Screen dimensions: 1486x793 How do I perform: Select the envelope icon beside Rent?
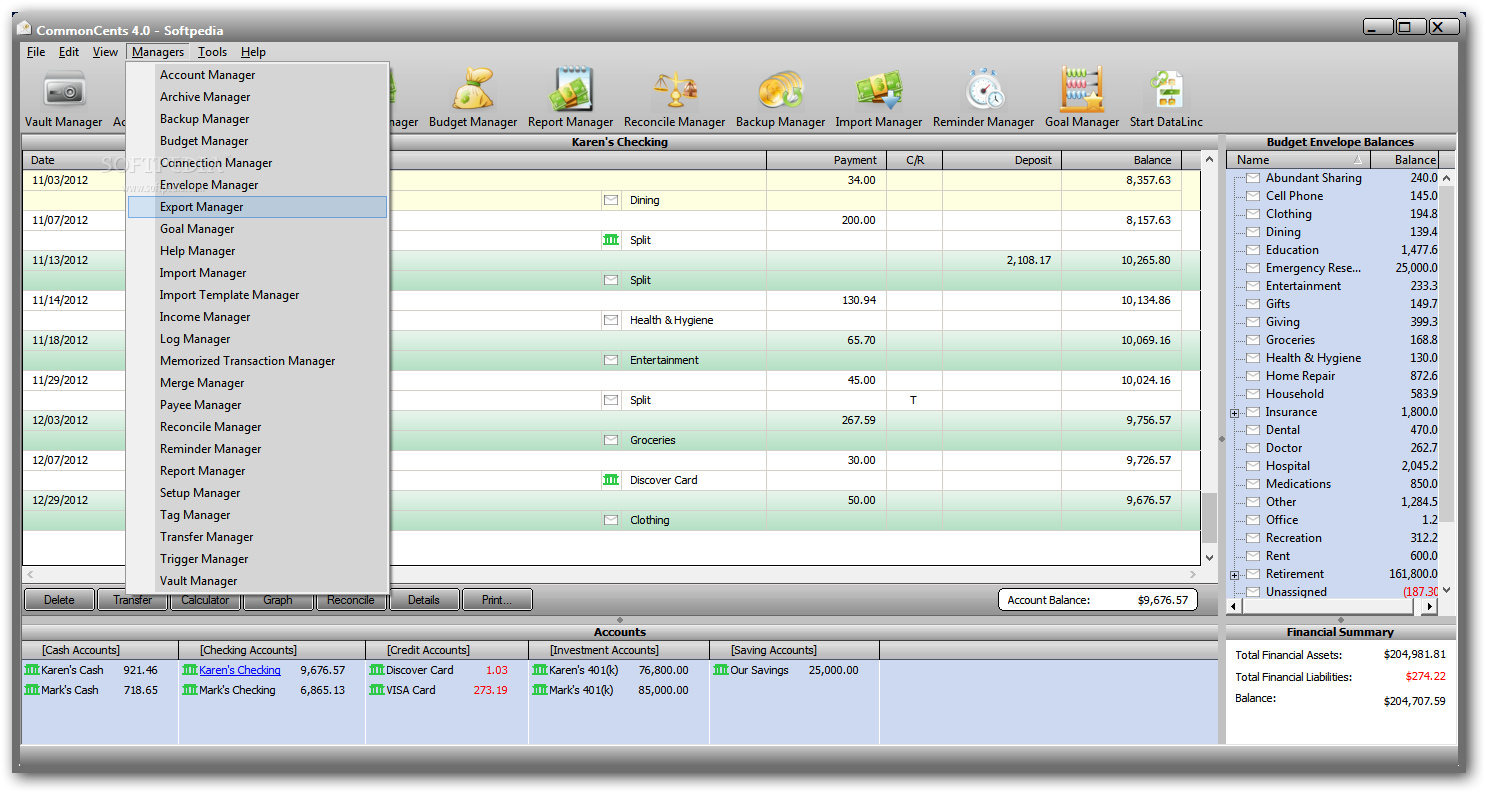pos(1252,556)
